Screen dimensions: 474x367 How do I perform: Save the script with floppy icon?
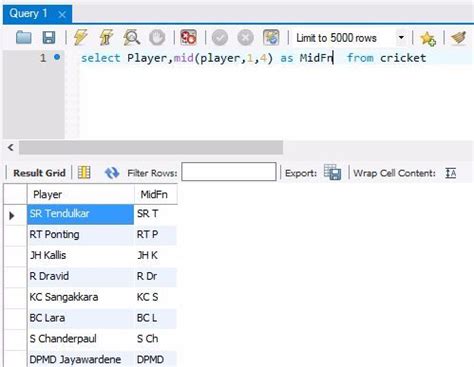point(49,38)
